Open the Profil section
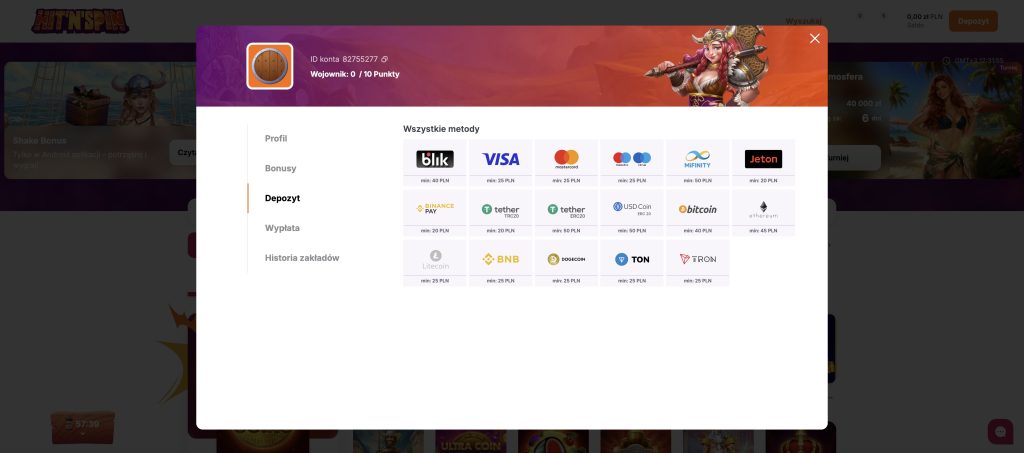The height and width of the screenshot is (453, 1024). 276,138
